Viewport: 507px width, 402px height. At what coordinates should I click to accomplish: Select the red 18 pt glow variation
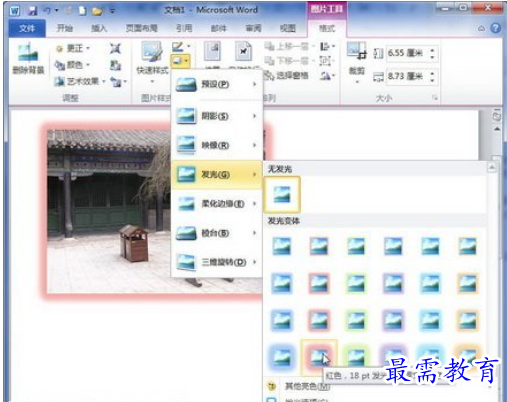[319, 358]
